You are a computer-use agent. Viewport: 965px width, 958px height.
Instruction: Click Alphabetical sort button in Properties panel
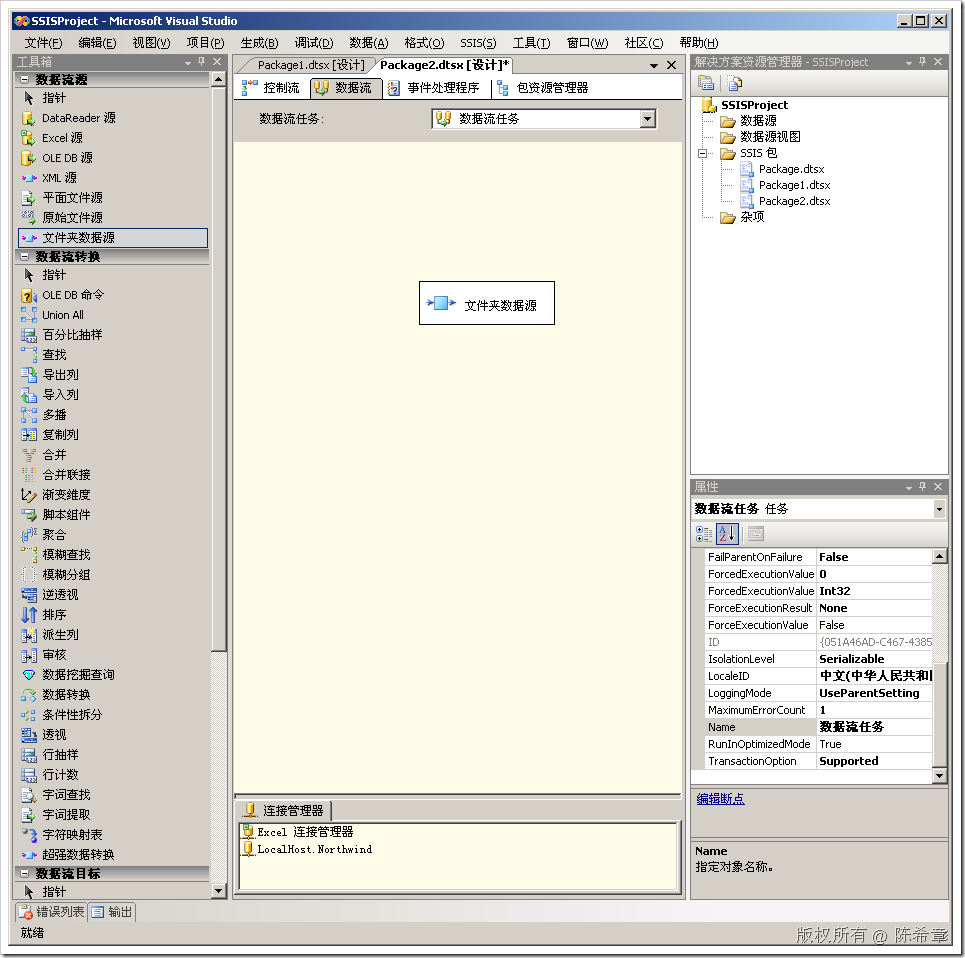click(727, 534)
